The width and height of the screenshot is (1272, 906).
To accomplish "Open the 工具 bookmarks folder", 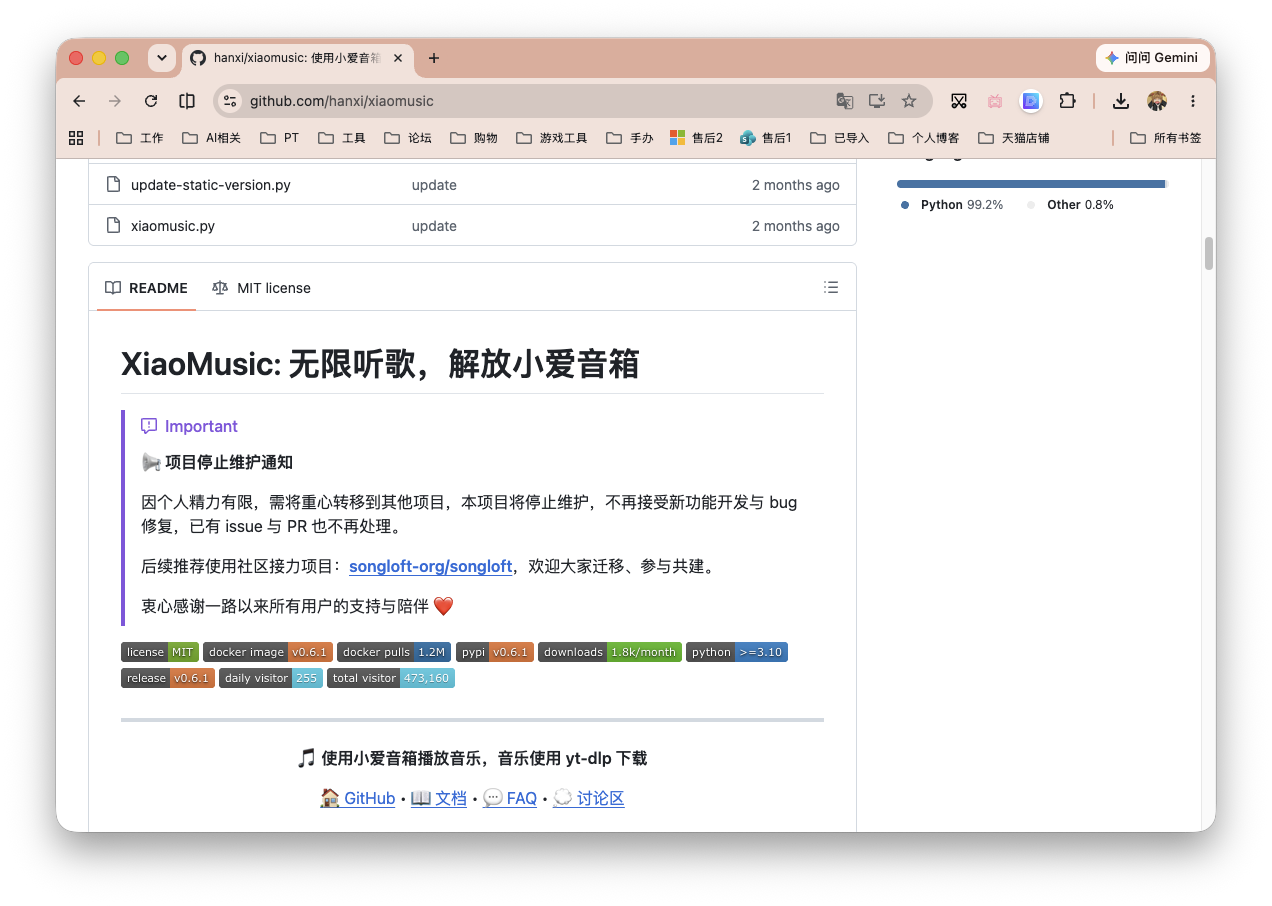I will pos(342,138).
